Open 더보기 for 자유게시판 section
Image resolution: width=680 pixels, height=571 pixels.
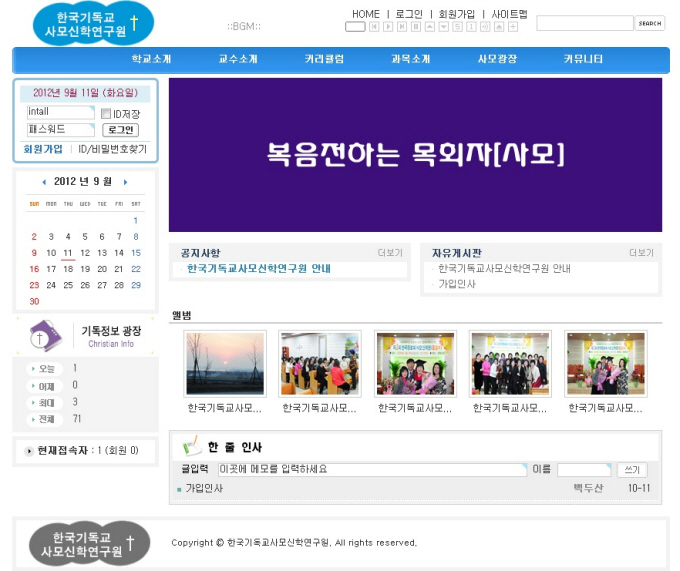(x=641, y=253)
